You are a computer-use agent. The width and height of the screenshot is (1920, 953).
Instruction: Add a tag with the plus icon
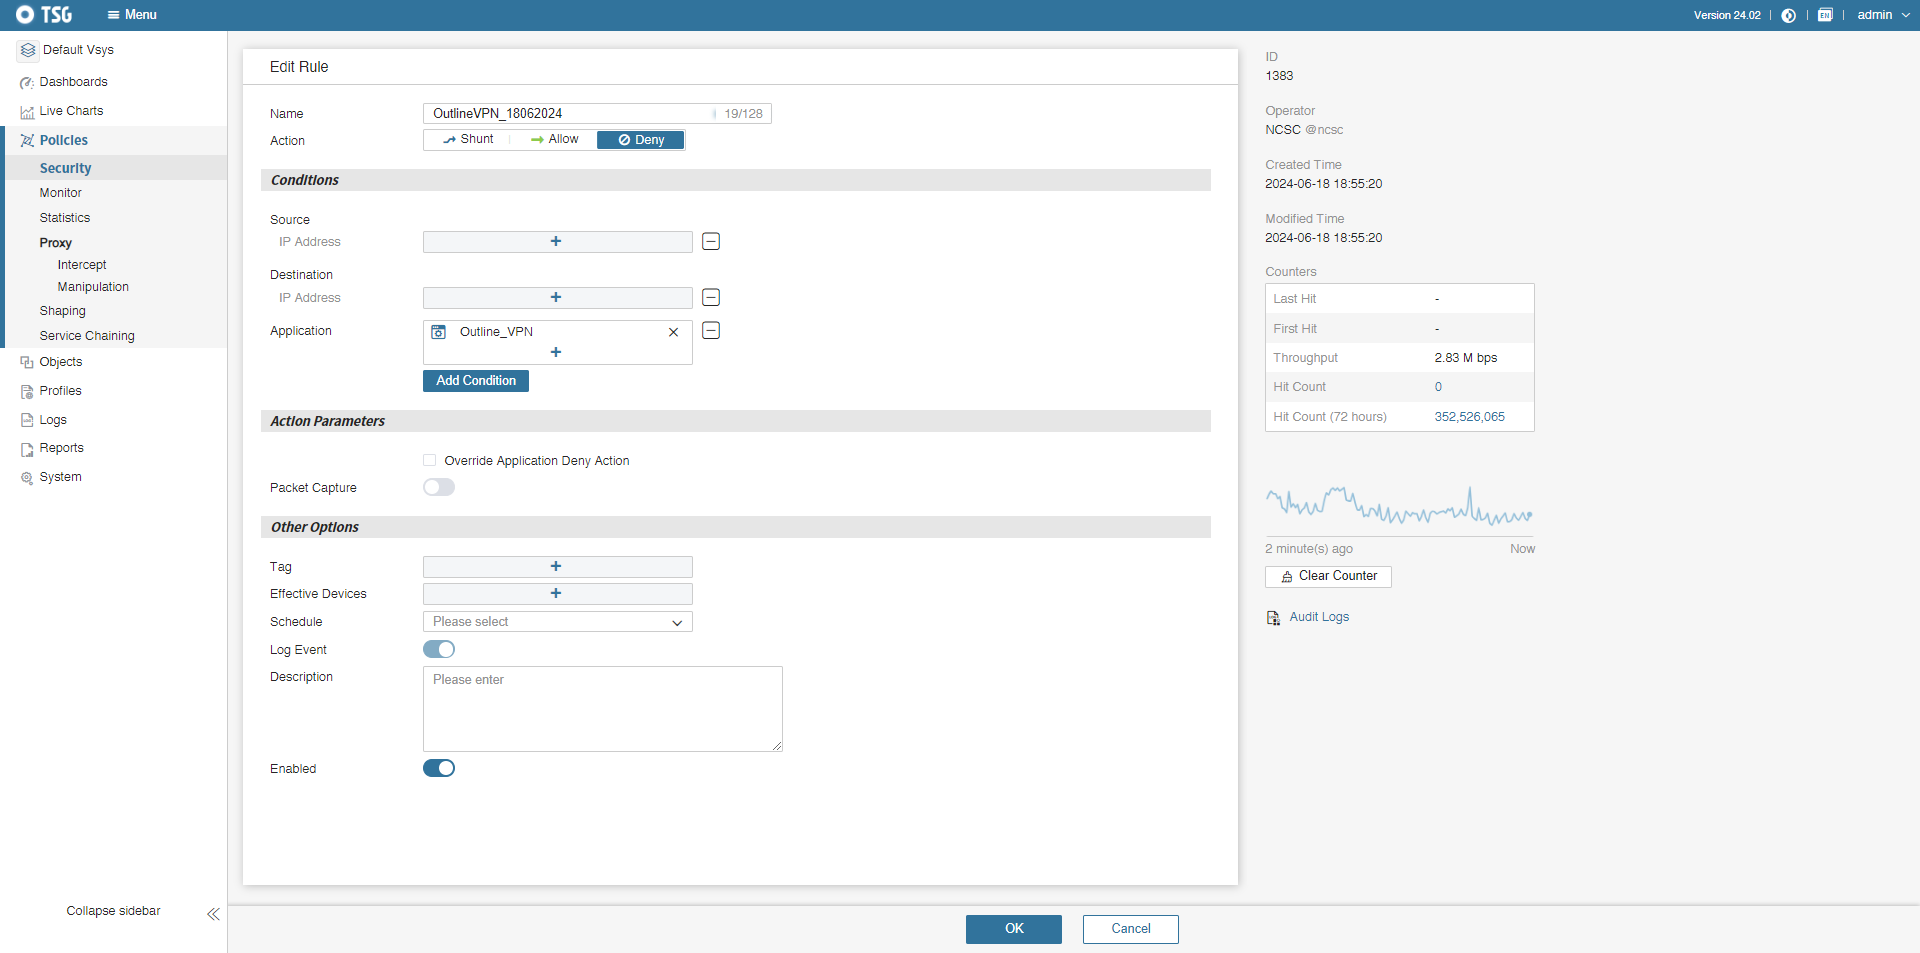pyautogui.click(x=556, y=567)
